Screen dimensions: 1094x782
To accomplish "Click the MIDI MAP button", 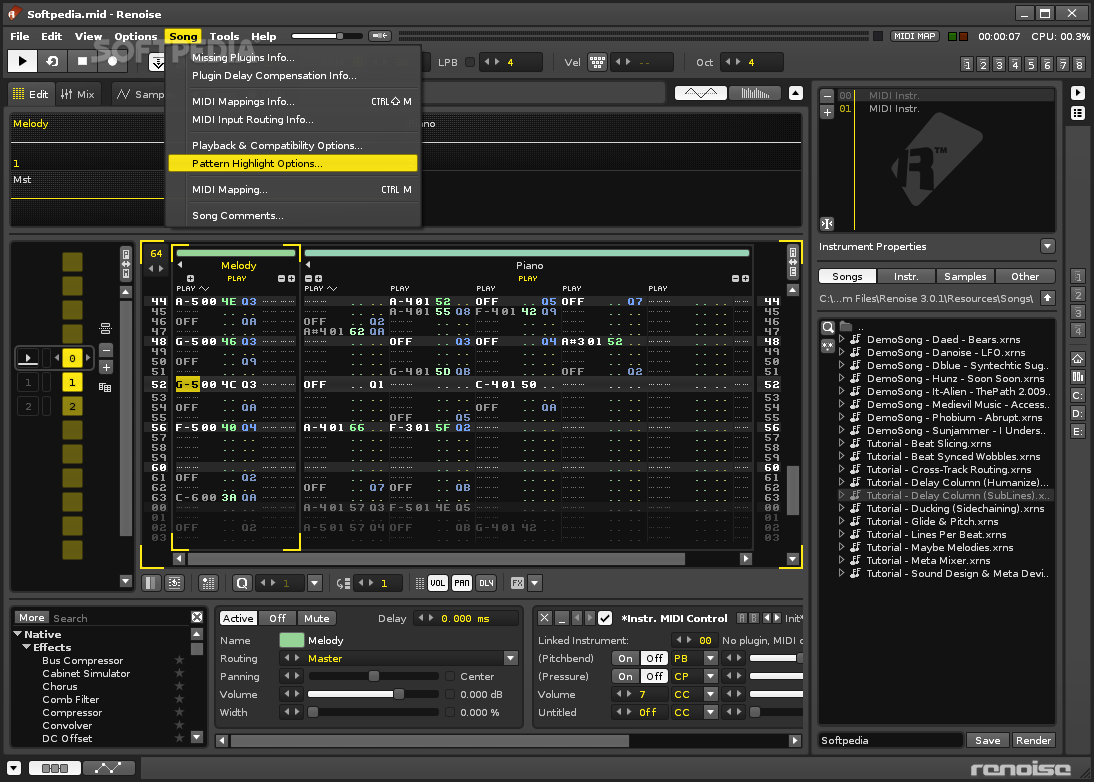I will point(914,36).
